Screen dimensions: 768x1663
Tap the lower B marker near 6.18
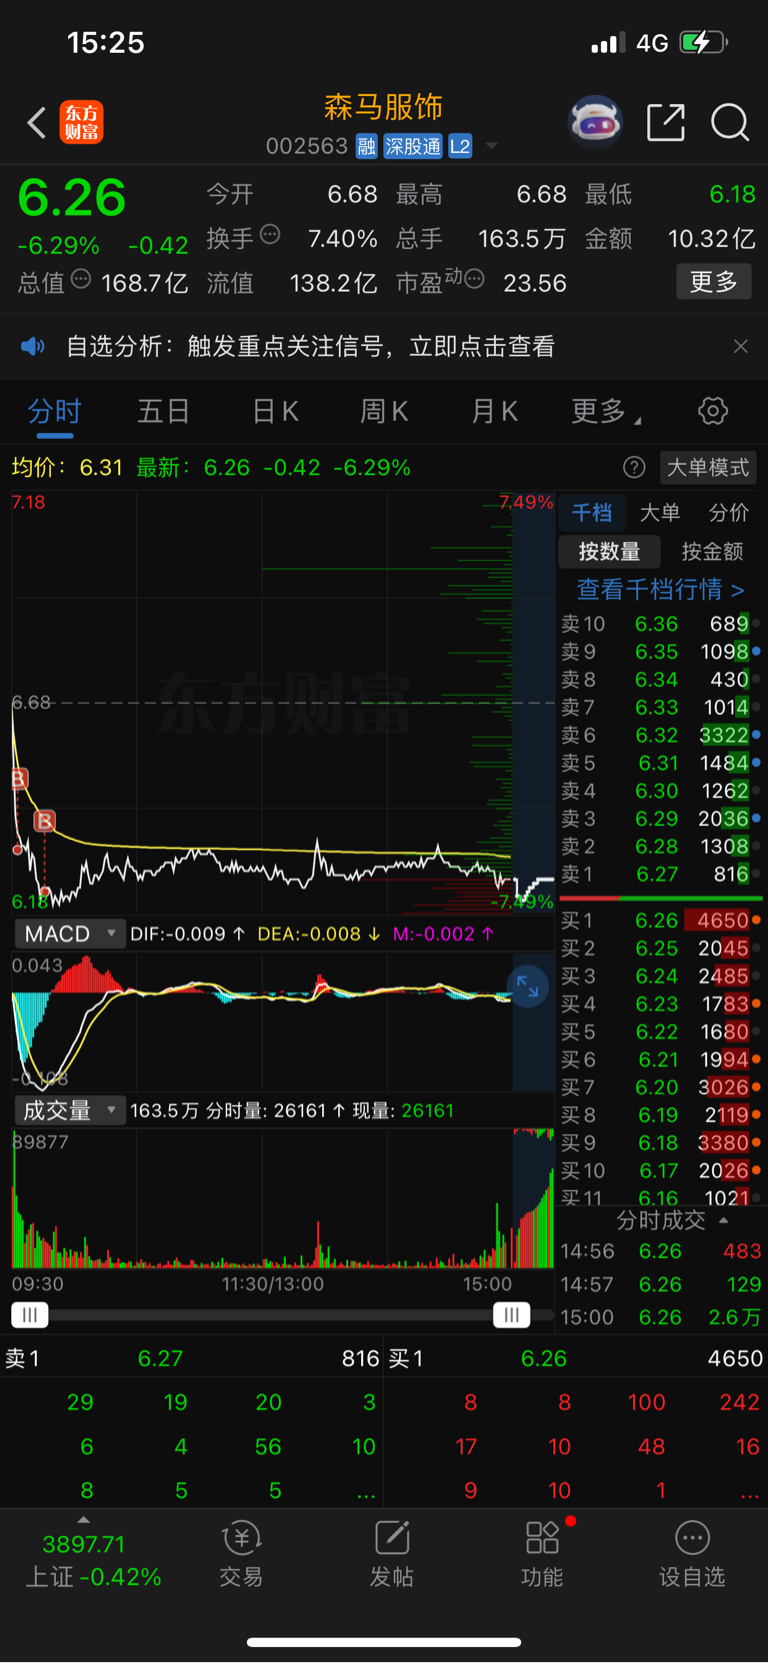(x=44, y=821)
